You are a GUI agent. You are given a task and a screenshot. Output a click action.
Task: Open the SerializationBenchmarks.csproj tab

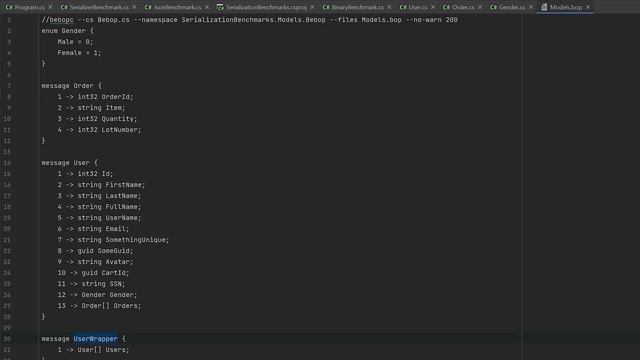point(266,7)
